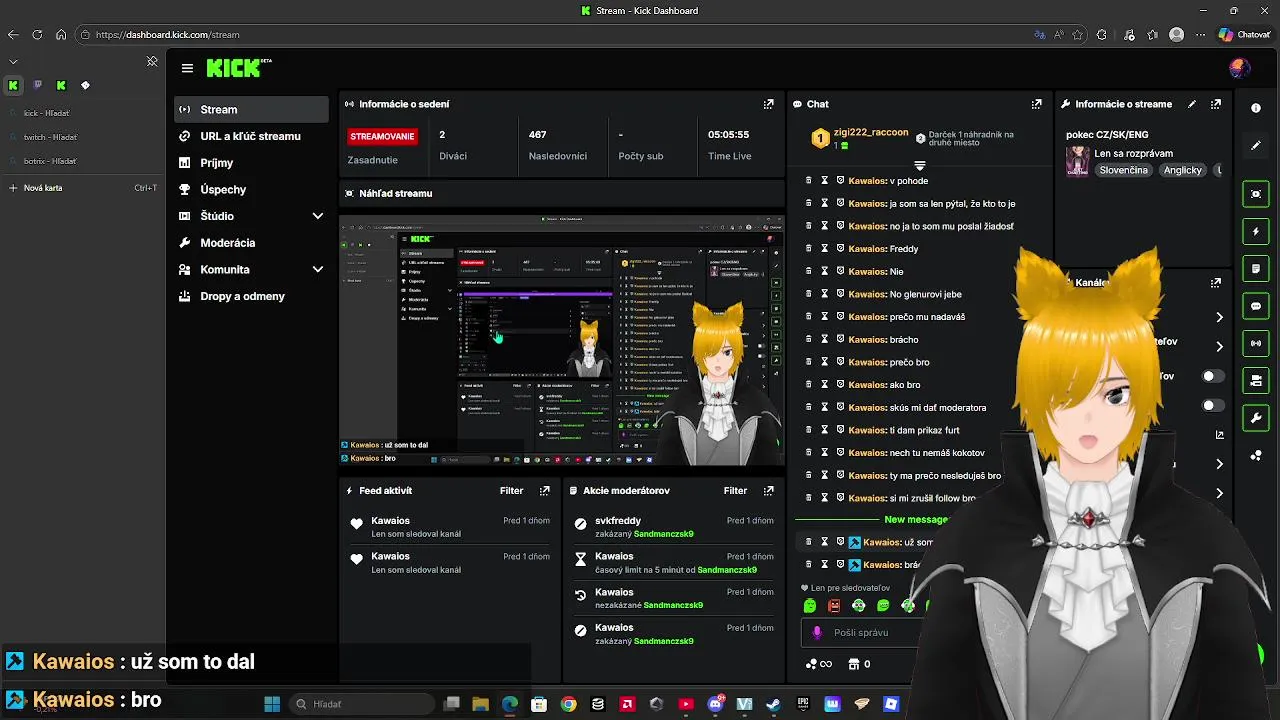
Task: Open stream category thumbnail Len sa rozprávam
Action: click(1077, 161)
